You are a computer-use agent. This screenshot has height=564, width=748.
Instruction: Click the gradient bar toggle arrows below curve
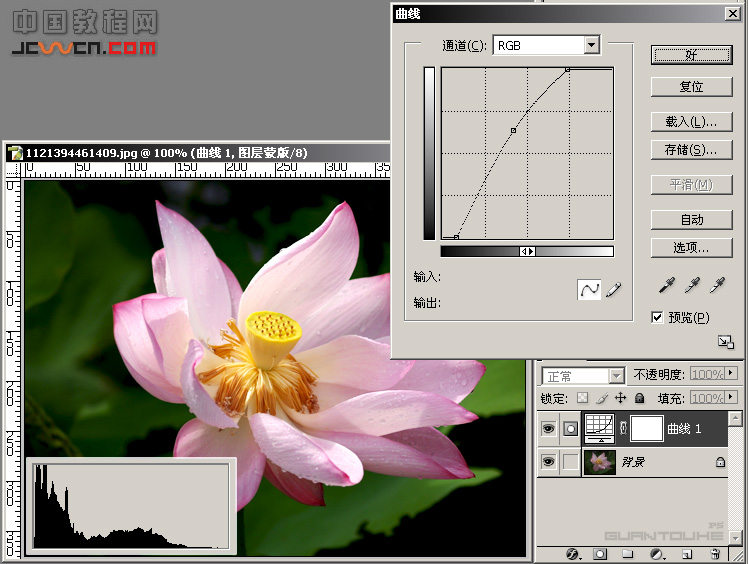click(x=527, y=251)
